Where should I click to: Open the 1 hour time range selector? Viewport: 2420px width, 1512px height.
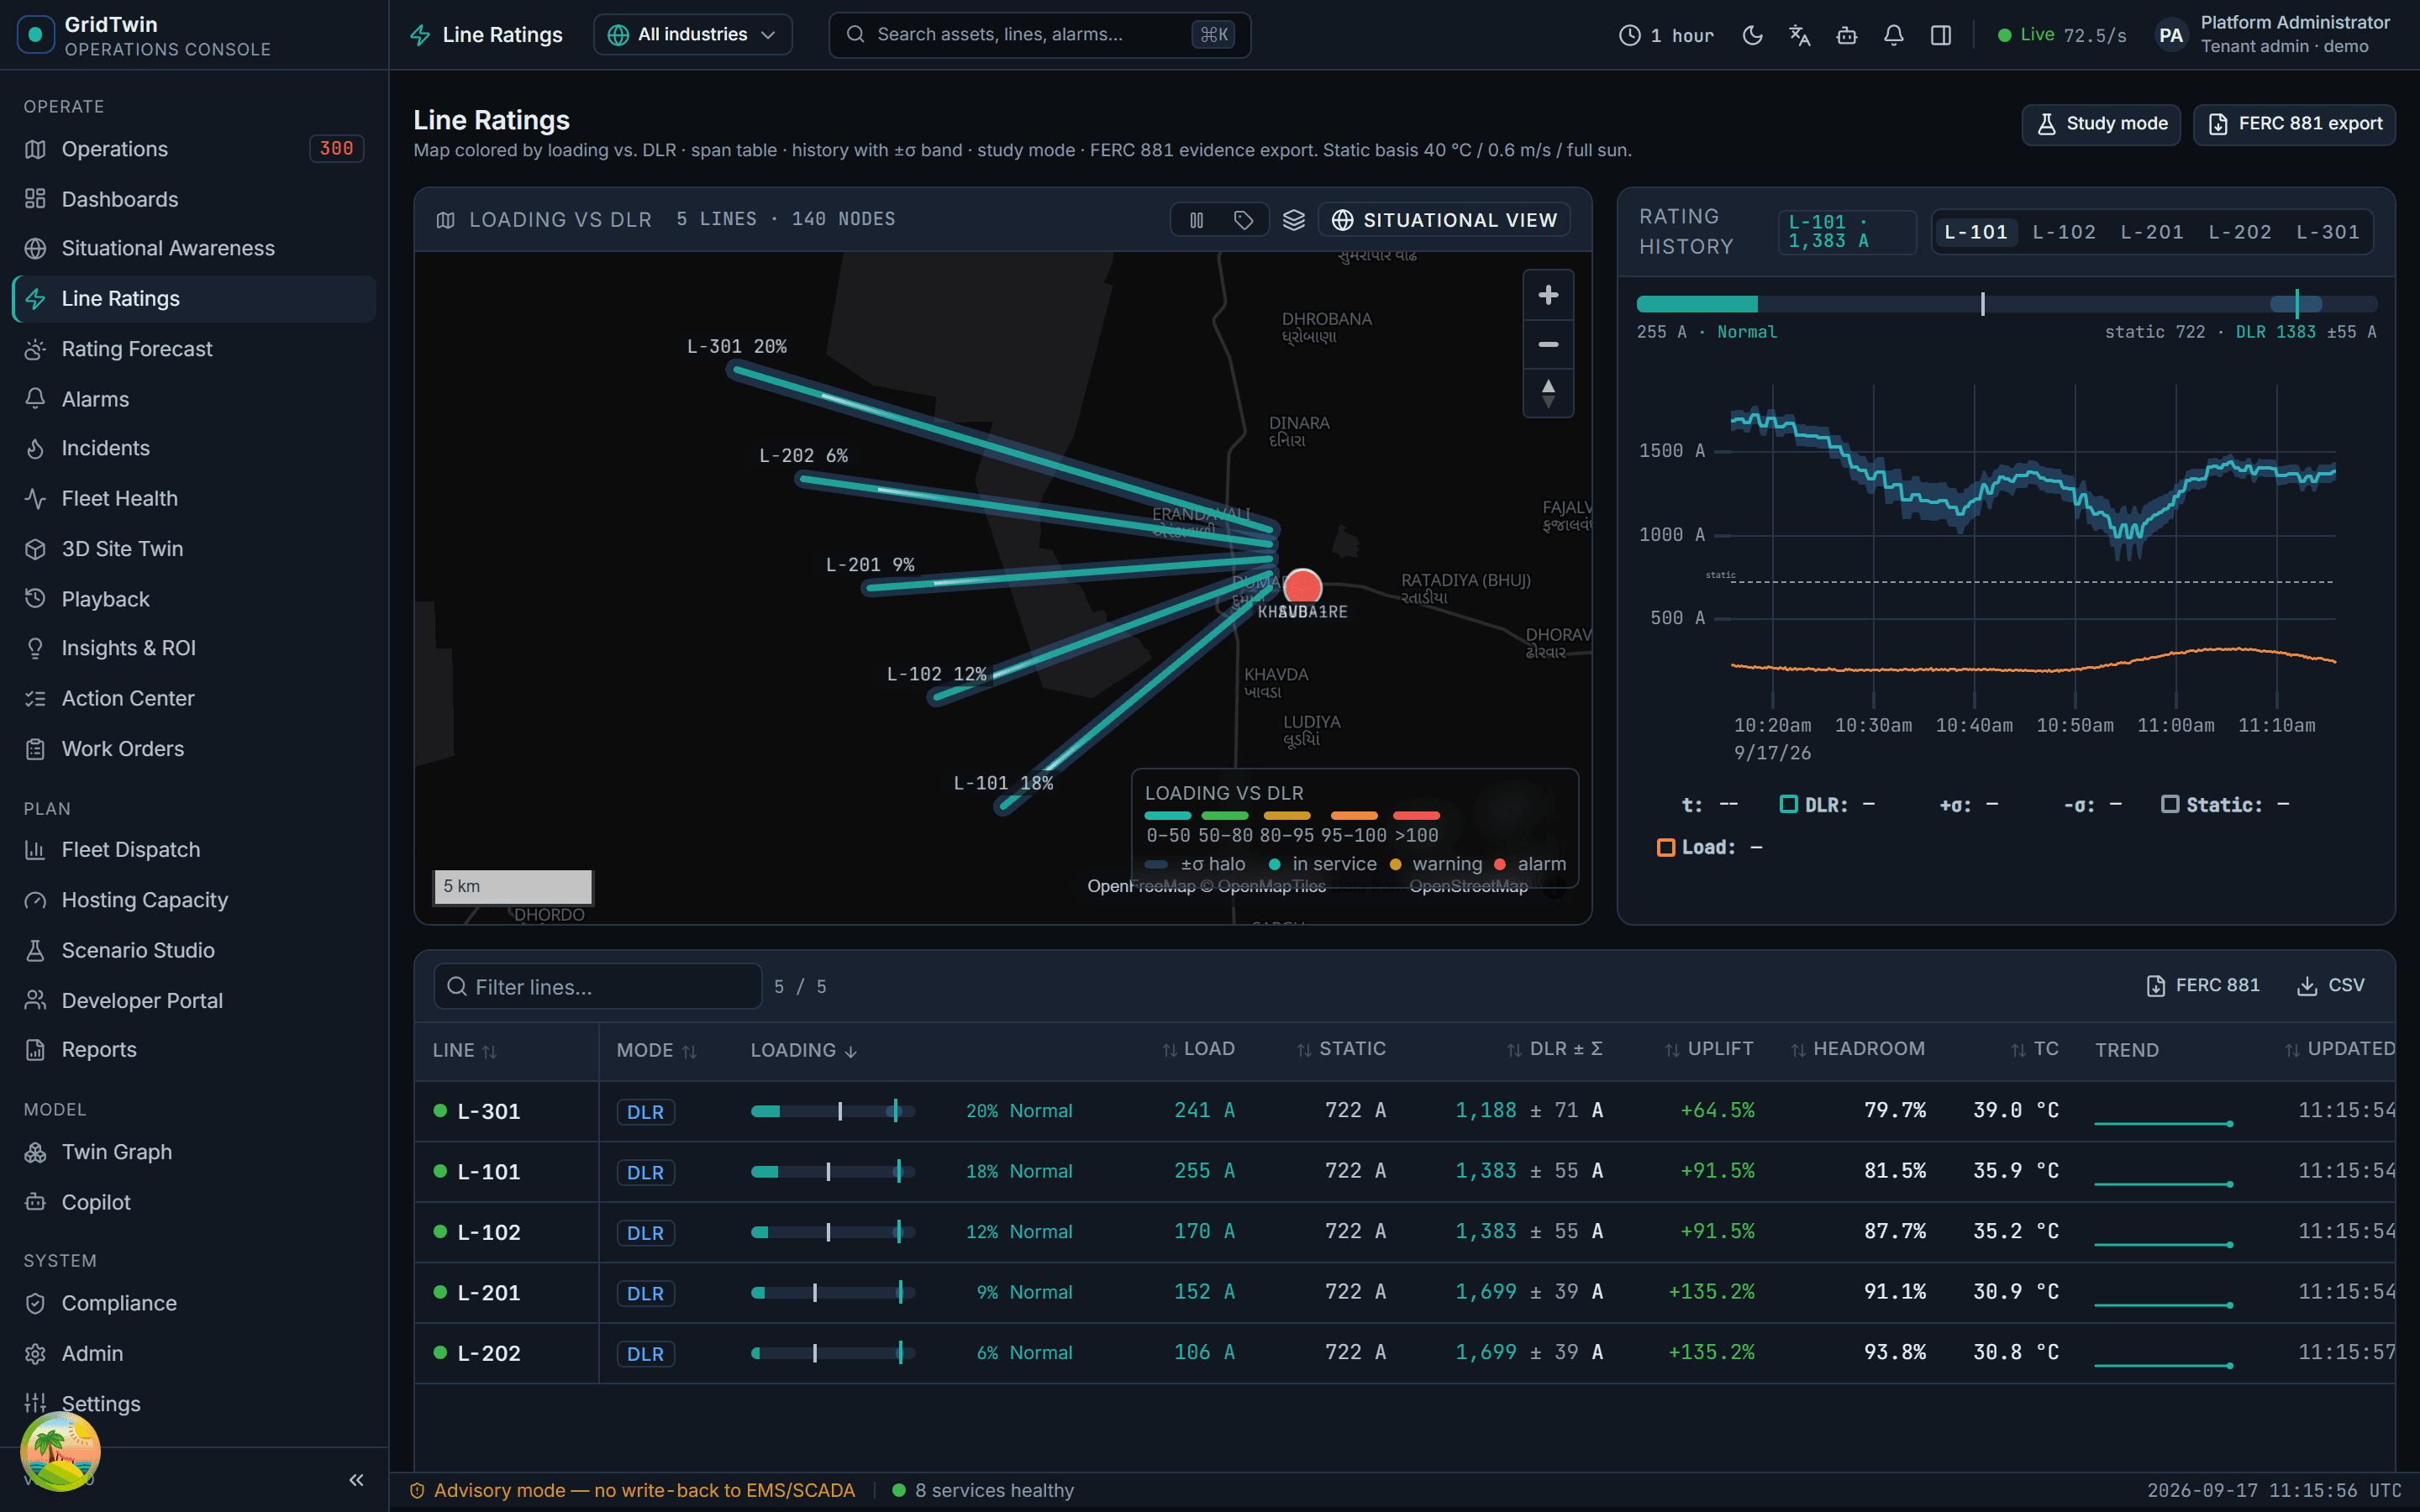[x=1666, y=35]
